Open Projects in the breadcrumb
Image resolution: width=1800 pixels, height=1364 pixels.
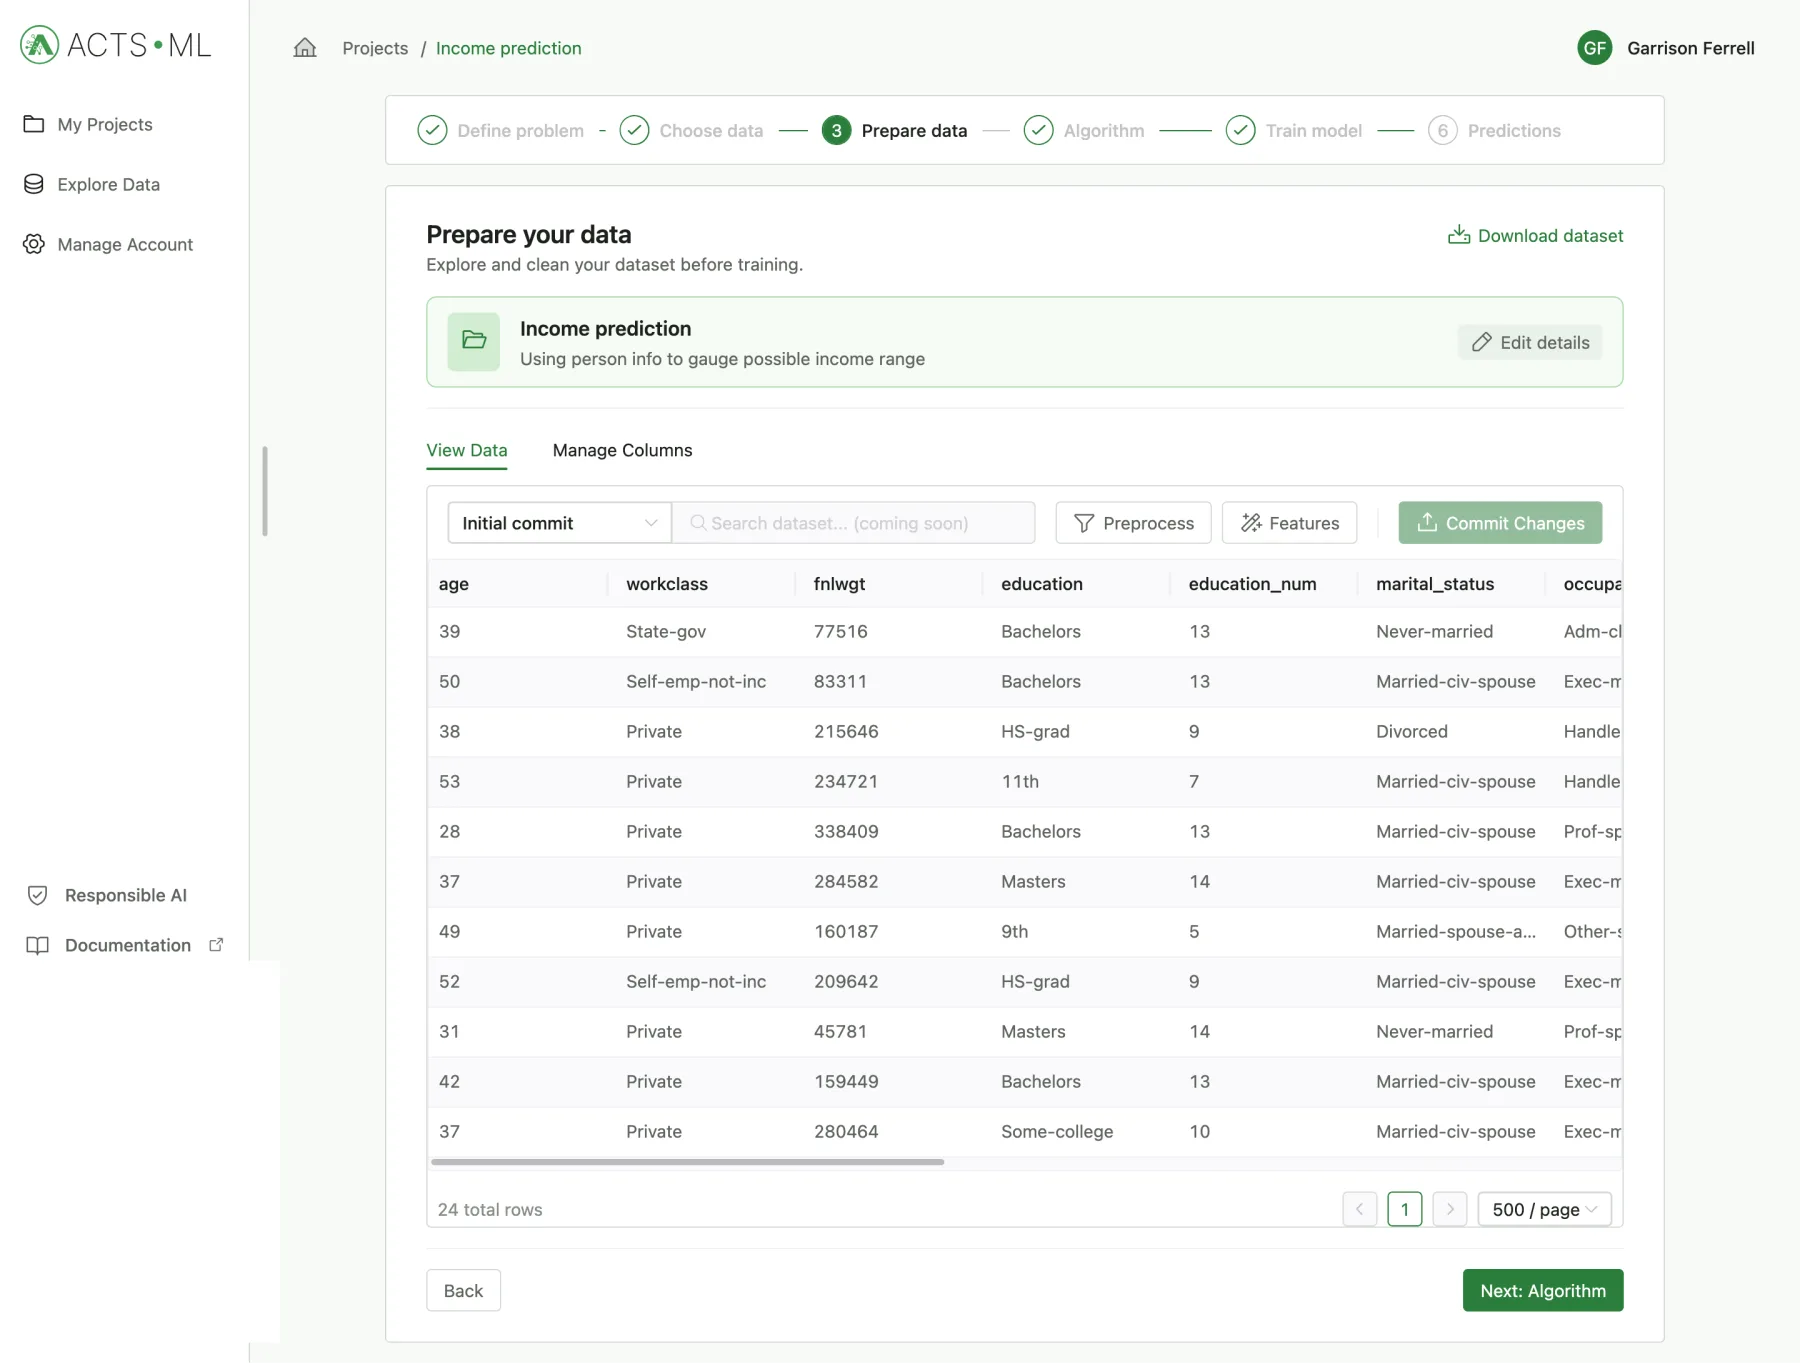(375, 48)
